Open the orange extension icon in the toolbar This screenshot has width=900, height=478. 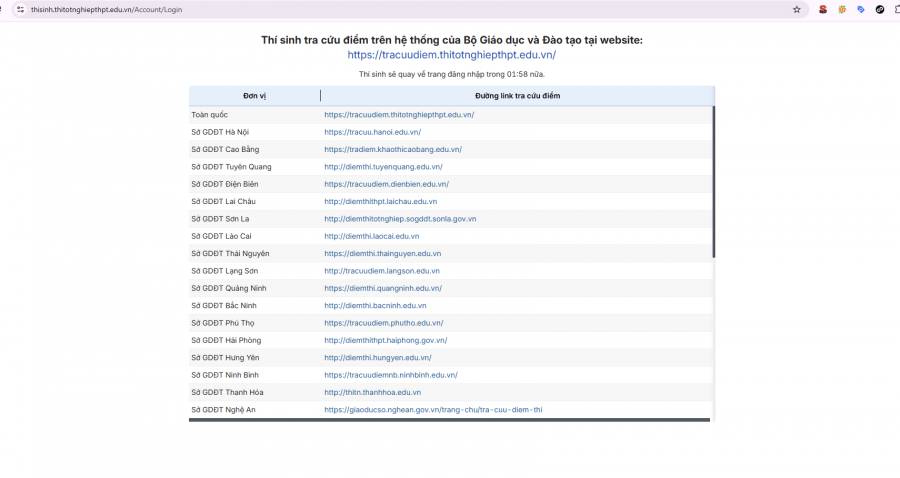842,10
